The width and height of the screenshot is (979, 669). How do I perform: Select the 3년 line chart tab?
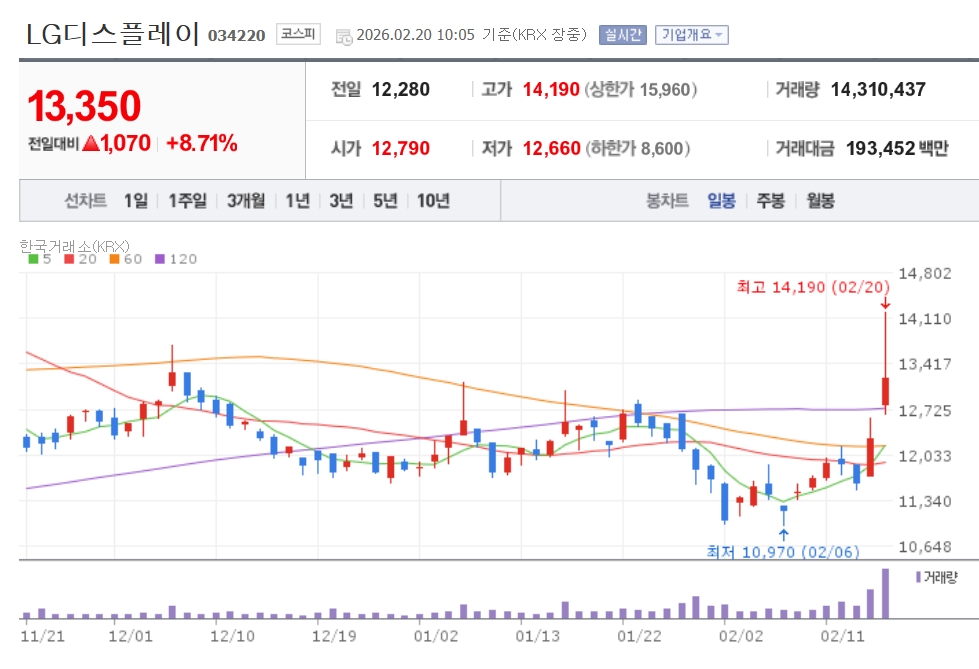[x=341, y=201]
